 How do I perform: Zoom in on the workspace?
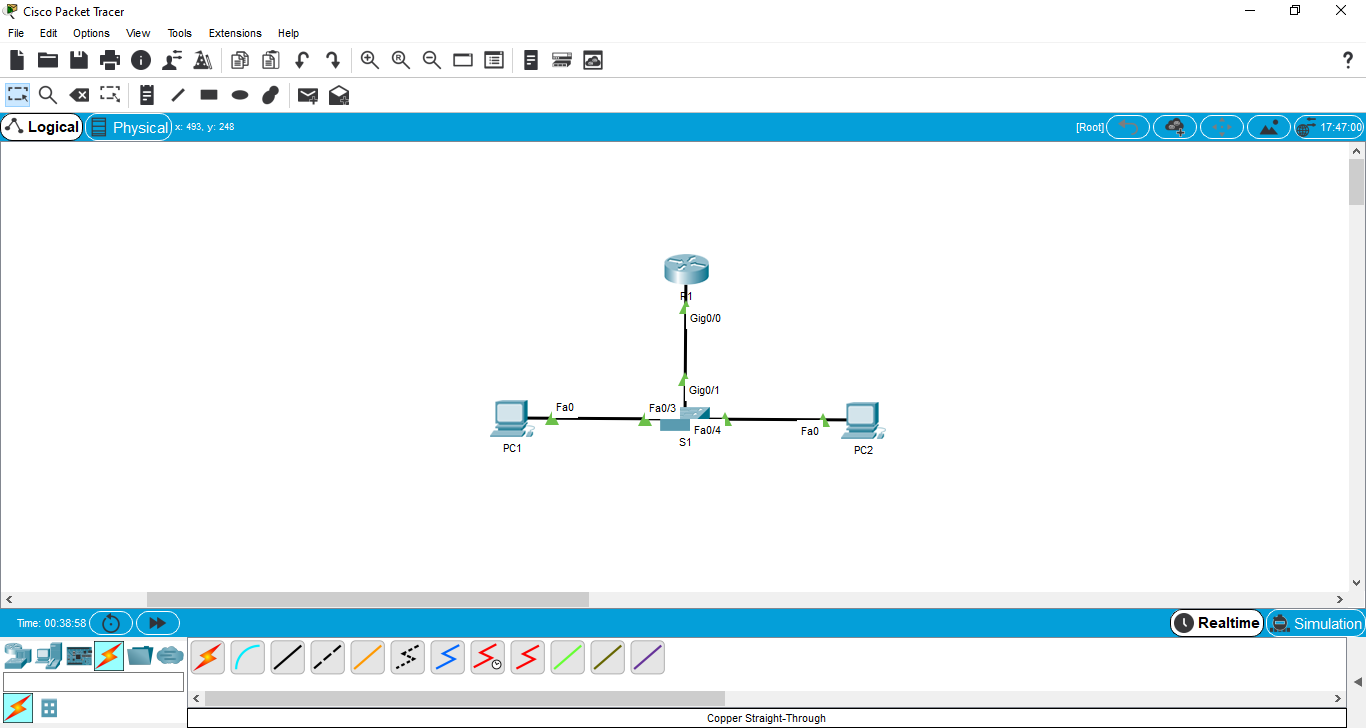pos(370,60)
